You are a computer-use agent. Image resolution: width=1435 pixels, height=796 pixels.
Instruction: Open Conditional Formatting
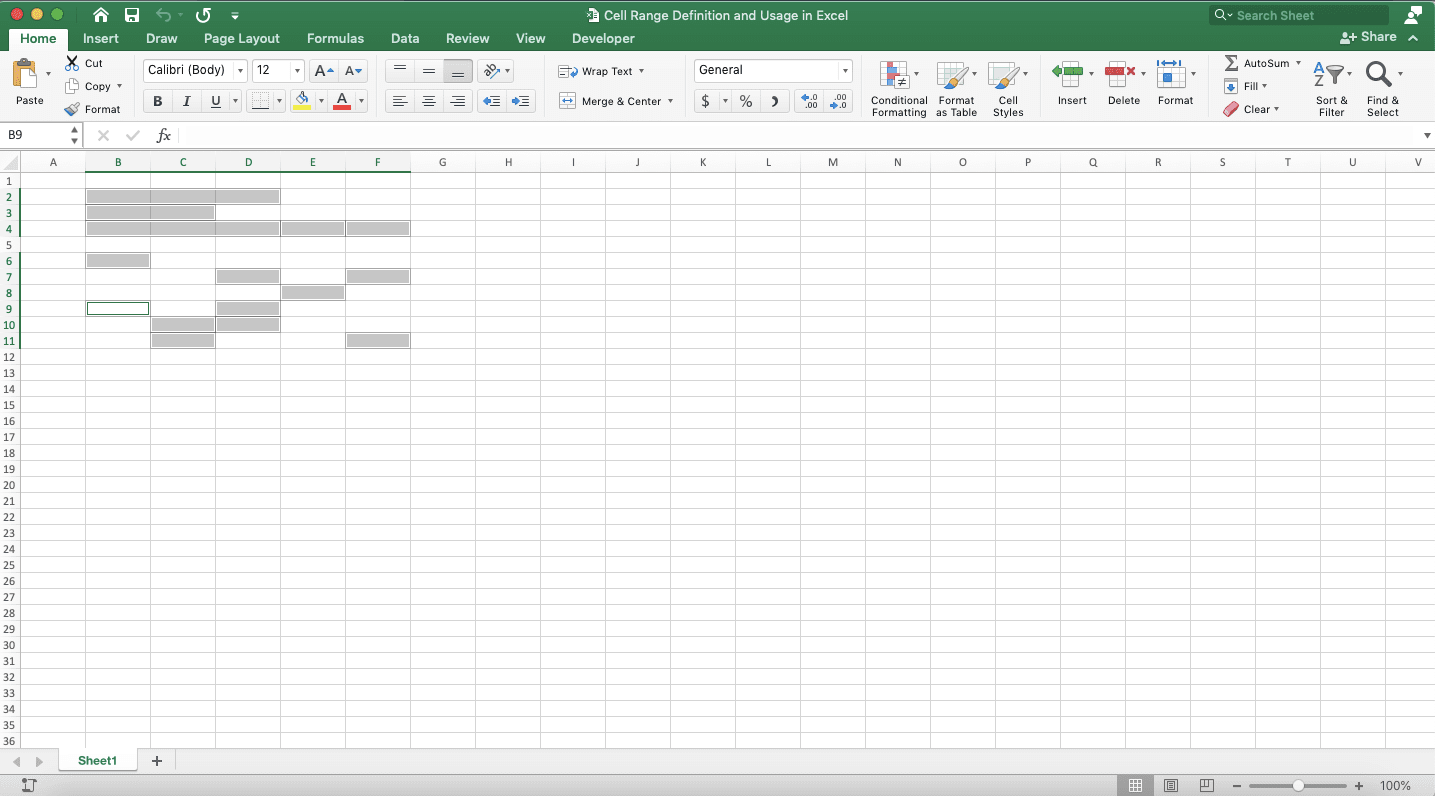[x=899, y=89]
